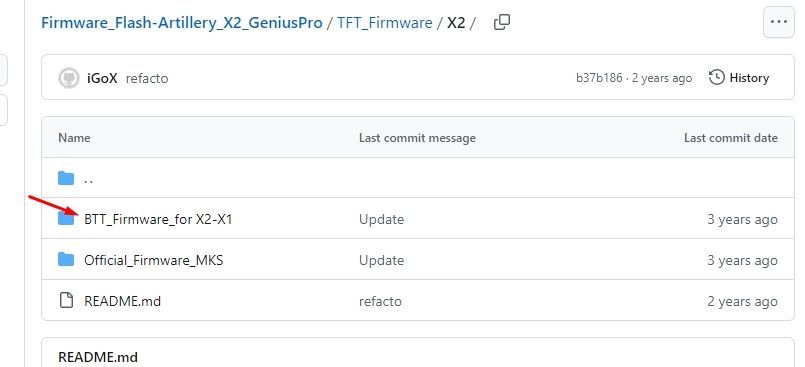Screen dimensions: 805x367
Task: Open the three-dot more options menu
Action: tap(779, 22)
